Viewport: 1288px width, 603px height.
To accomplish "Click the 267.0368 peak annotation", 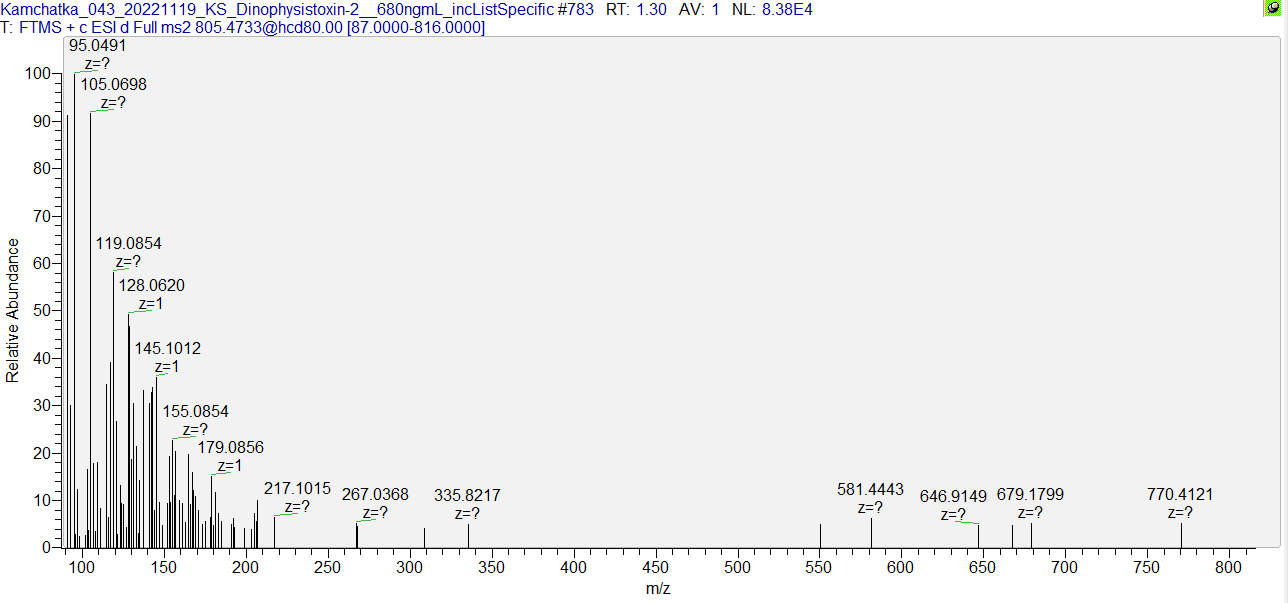I will (x=375, y=495).
